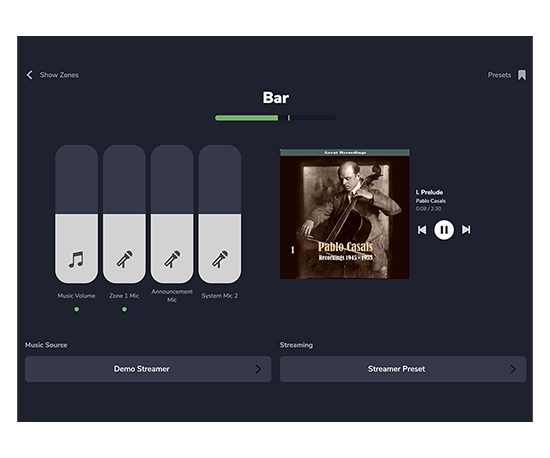
Task: Click the artist name Pablo Casals
Action: click(431, 201)
